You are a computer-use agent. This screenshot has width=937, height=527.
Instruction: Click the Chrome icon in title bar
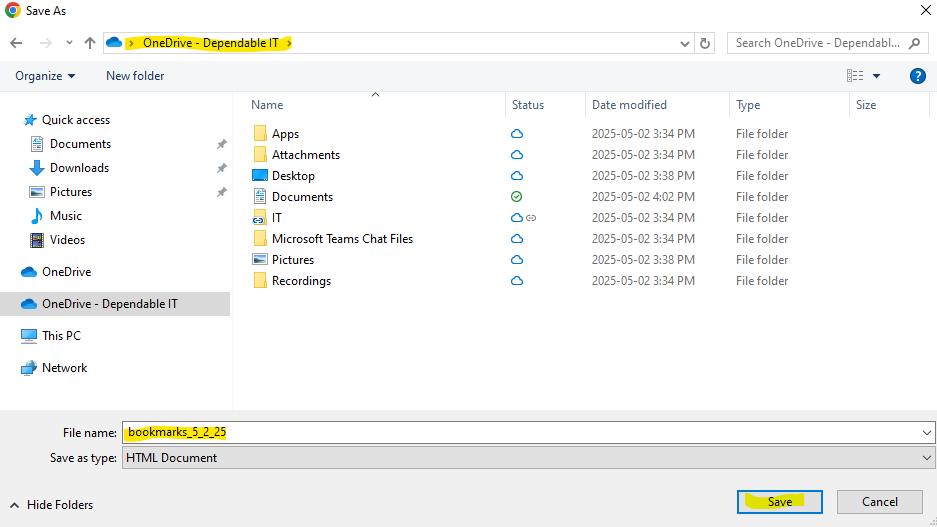13,11
